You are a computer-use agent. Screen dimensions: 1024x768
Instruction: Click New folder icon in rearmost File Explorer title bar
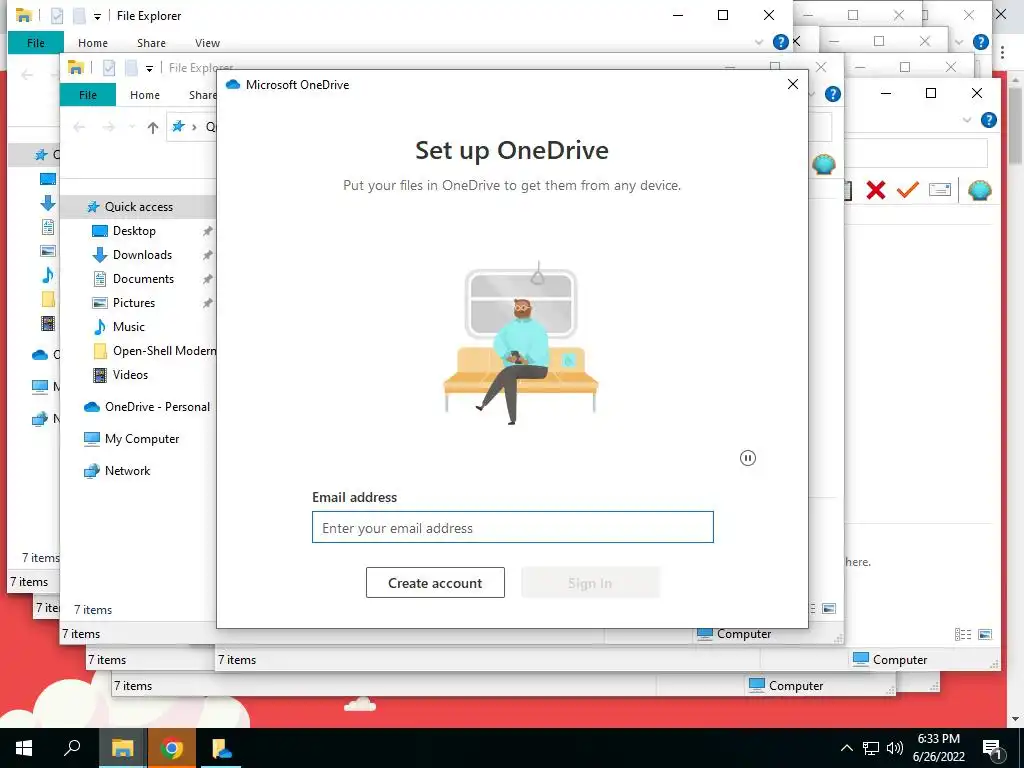pos(78,16)
